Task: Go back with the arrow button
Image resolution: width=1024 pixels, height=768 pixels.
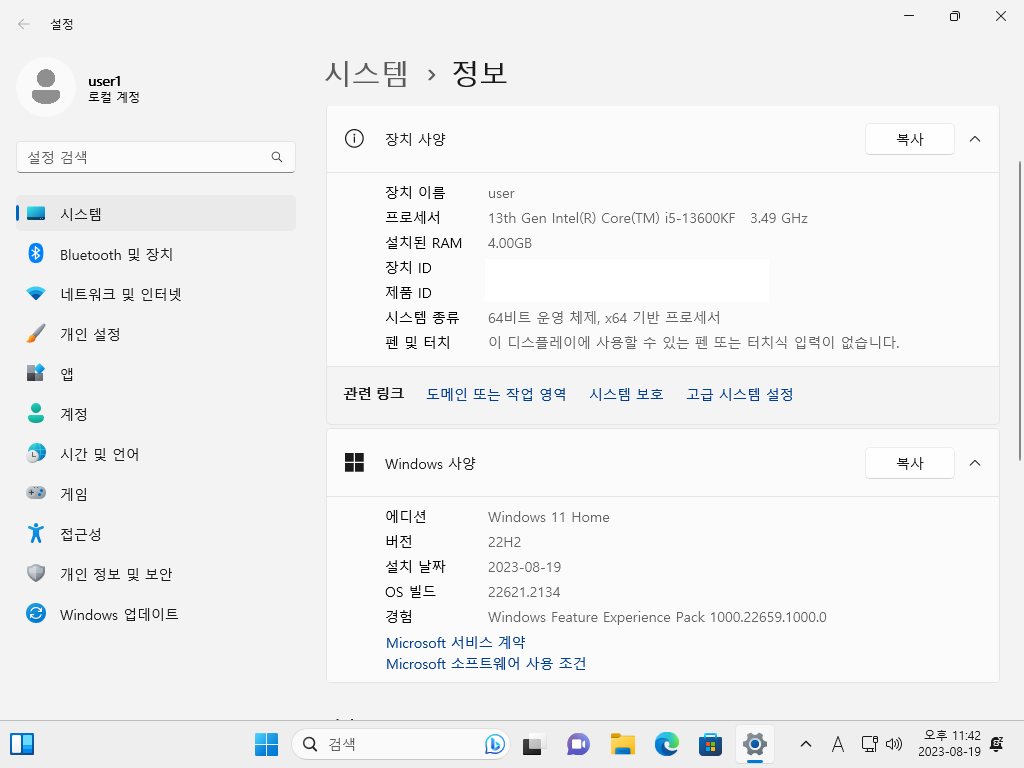Action: [24, 24]
